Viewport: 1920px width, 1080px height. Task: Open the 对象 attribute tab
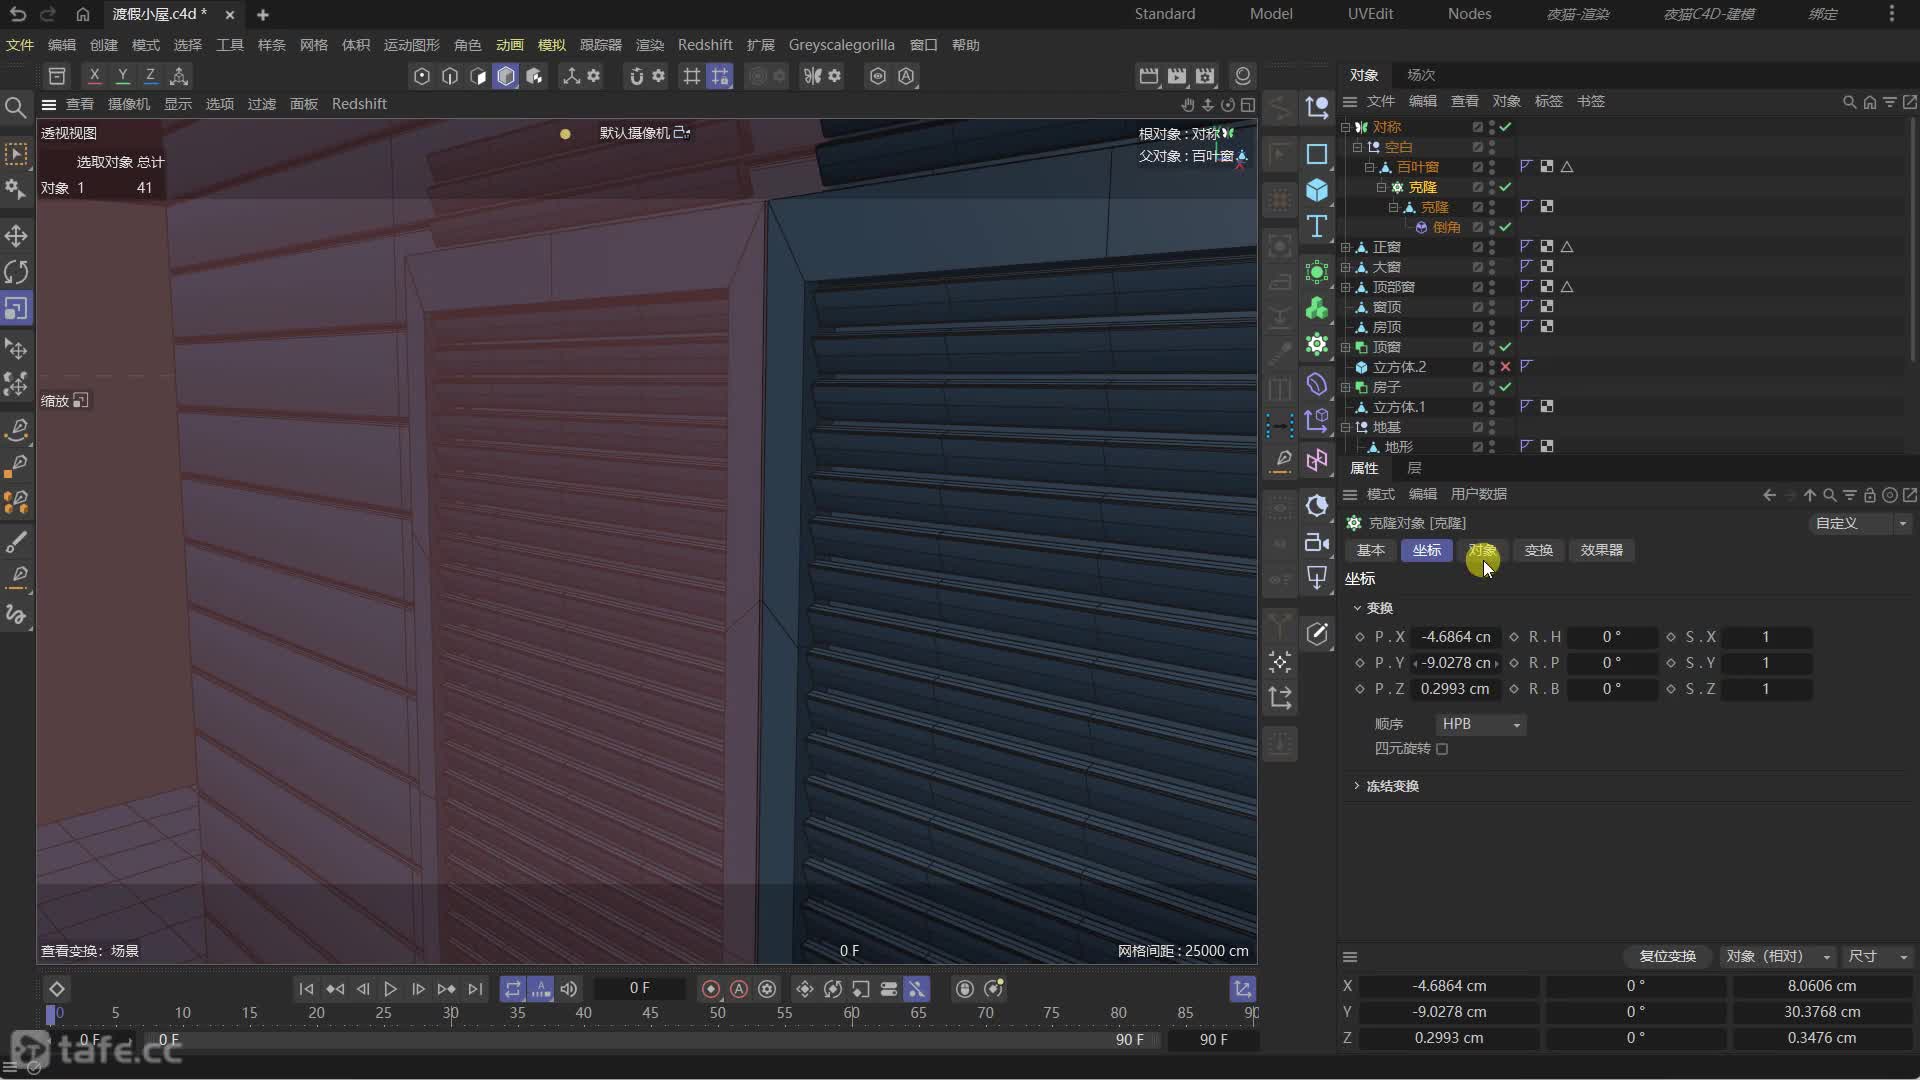click(x=1482, y=550)
